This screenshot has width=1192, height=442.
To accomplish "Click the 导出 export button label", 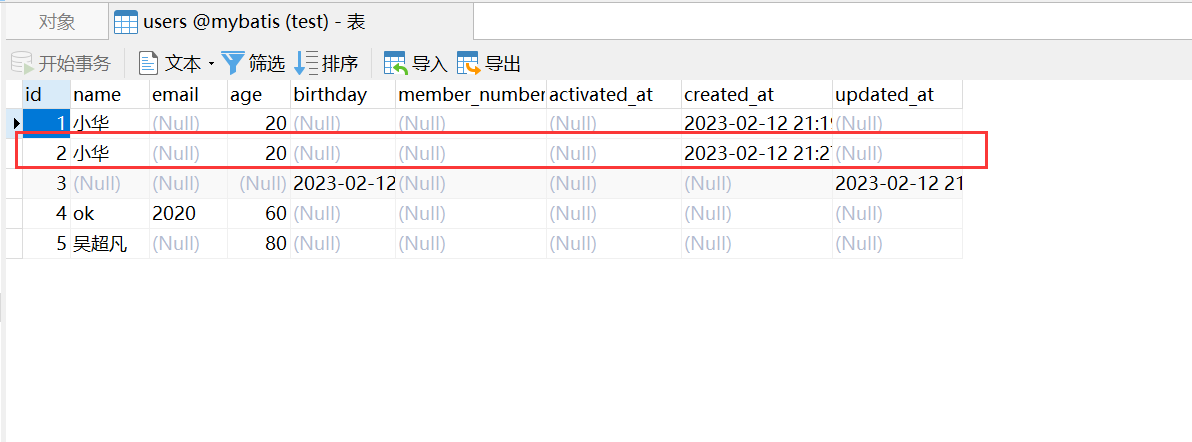I will point(503,64).
